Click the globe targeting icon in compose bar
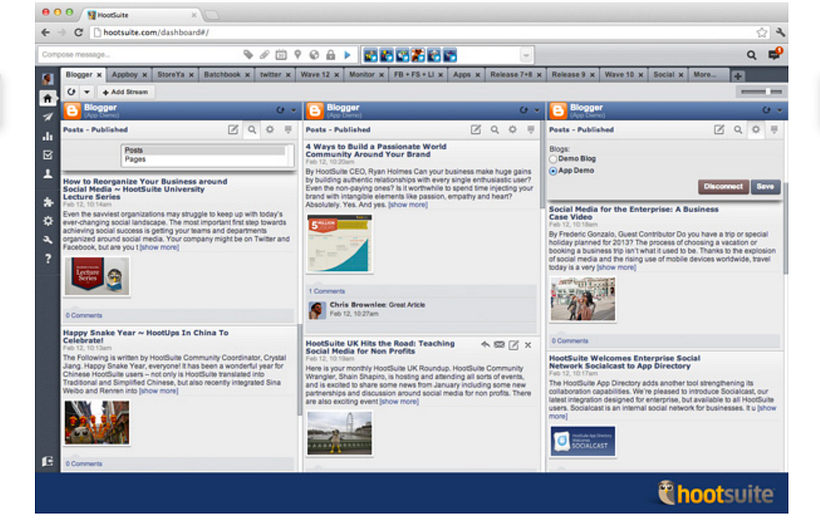The width and height of the screenshot is (820, 525). pos(314,54)
